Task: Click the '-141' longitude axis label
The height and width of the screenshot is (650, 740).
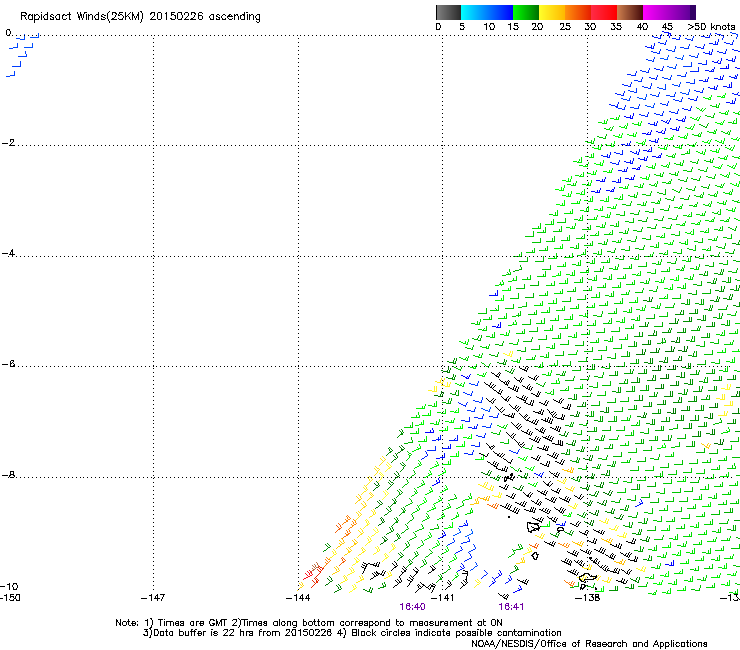Action: click(x=443, y=598)
